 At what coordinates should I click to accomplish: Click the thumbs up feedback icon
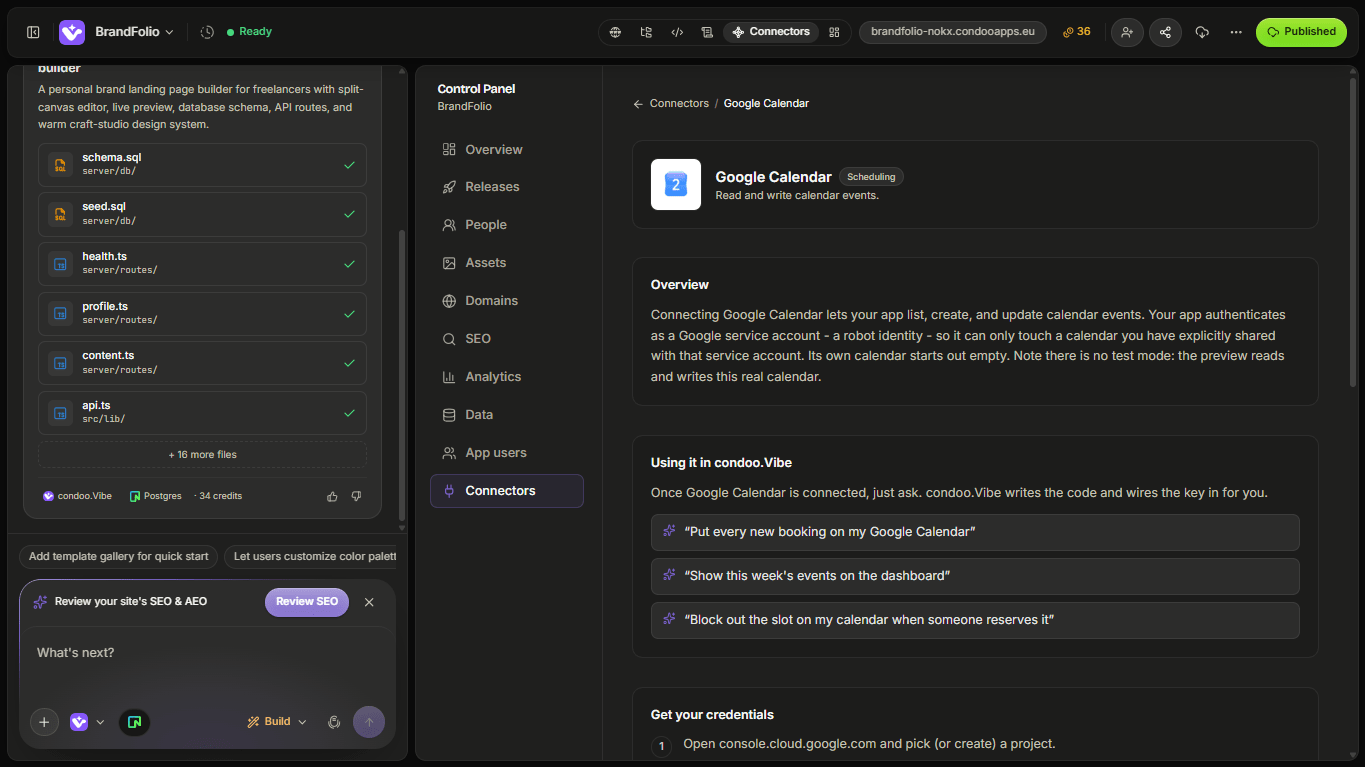click(x=332, y=496)
